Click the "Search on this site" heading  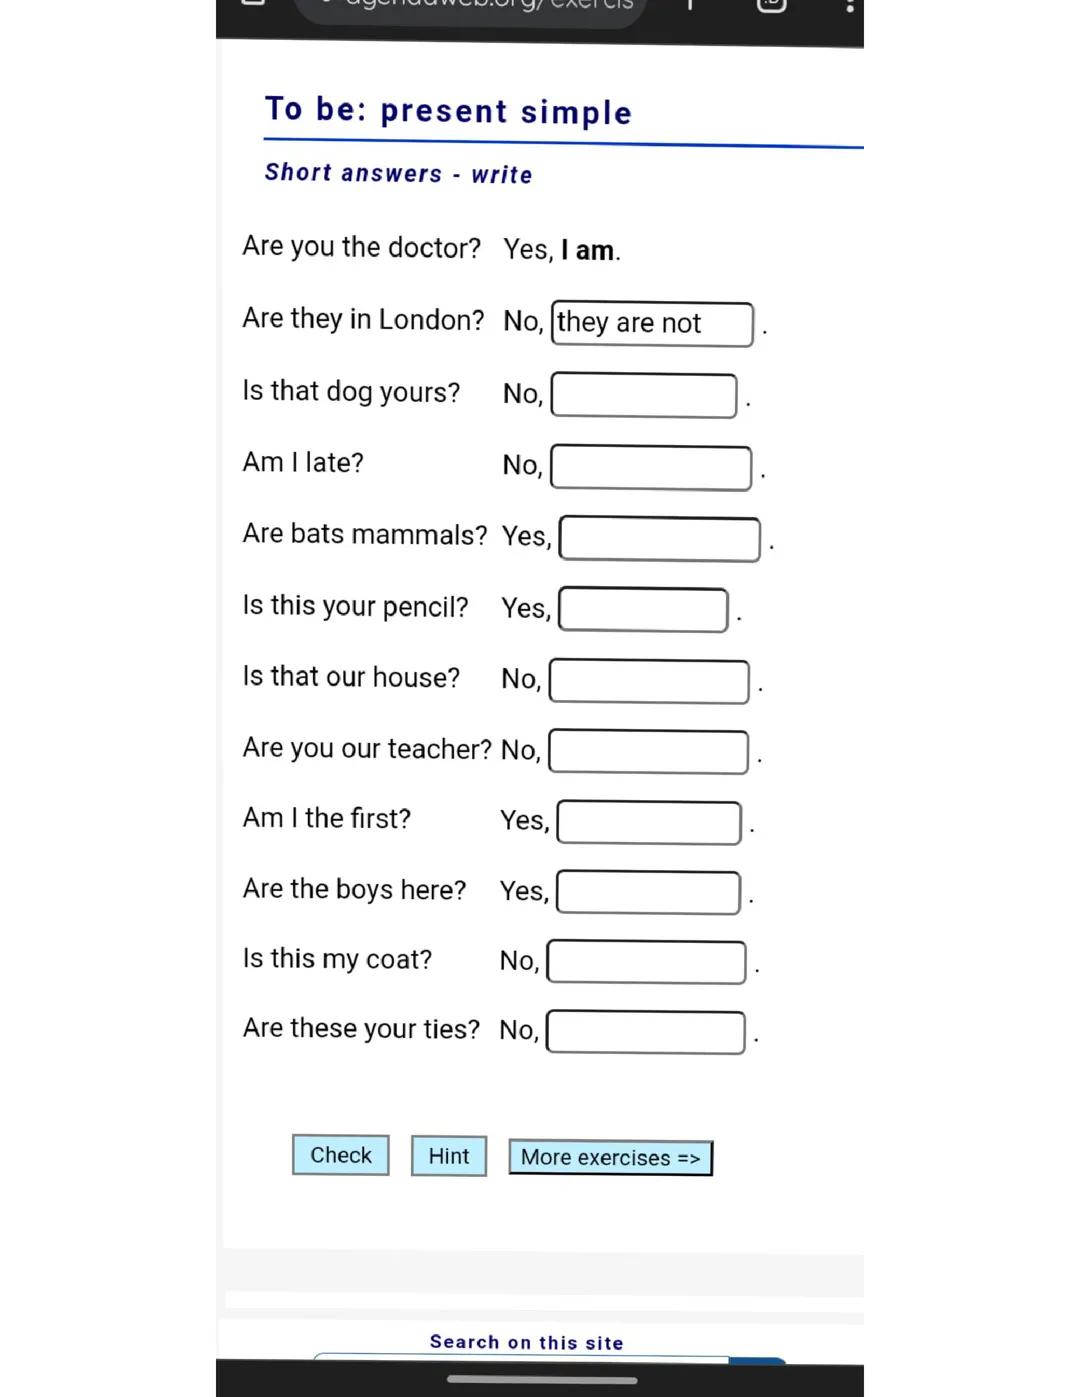point(527,1342)
